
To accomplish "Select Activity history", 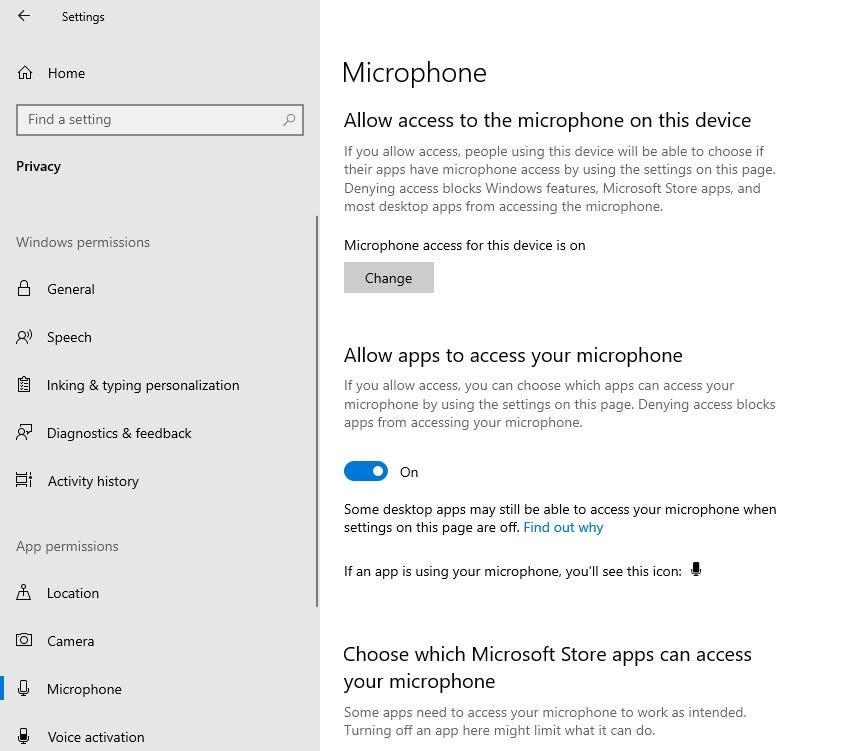I will [93, 481].
